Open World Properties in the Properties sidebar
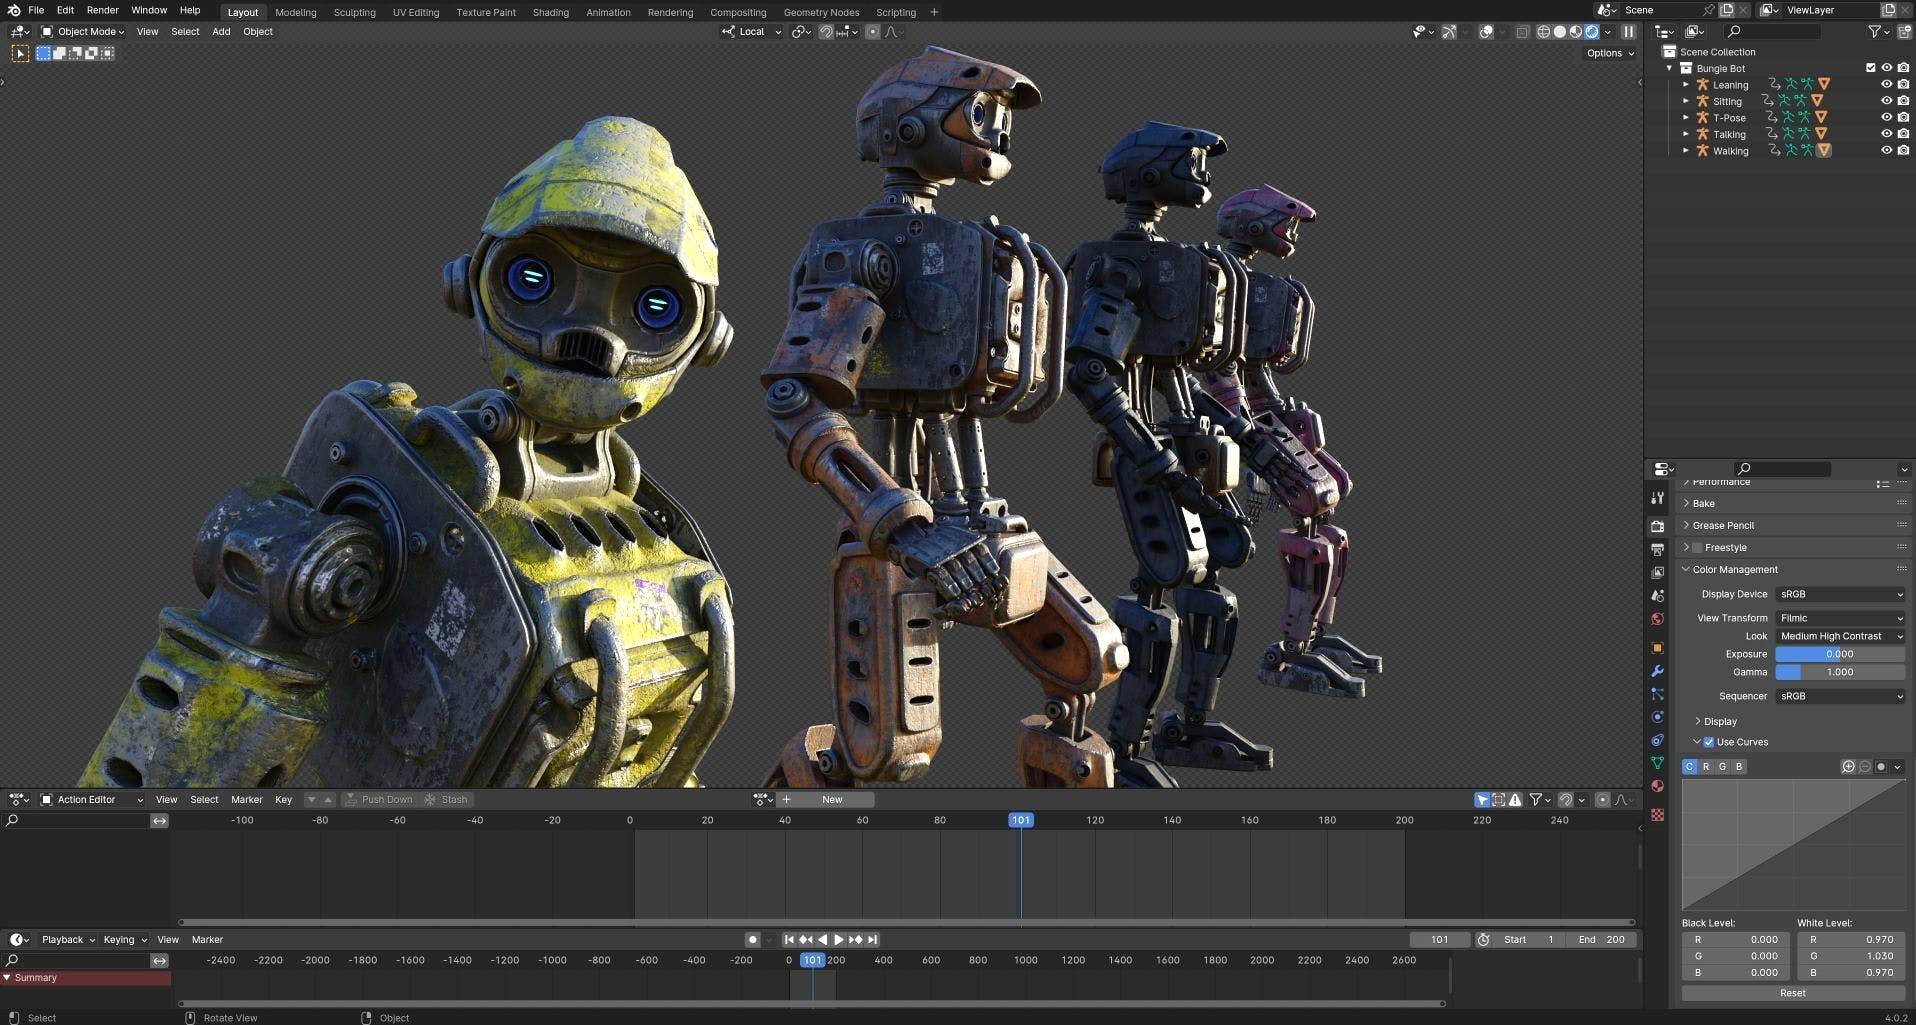The height and width of the screenshot is (1025, 1916). pos(1658,620)
